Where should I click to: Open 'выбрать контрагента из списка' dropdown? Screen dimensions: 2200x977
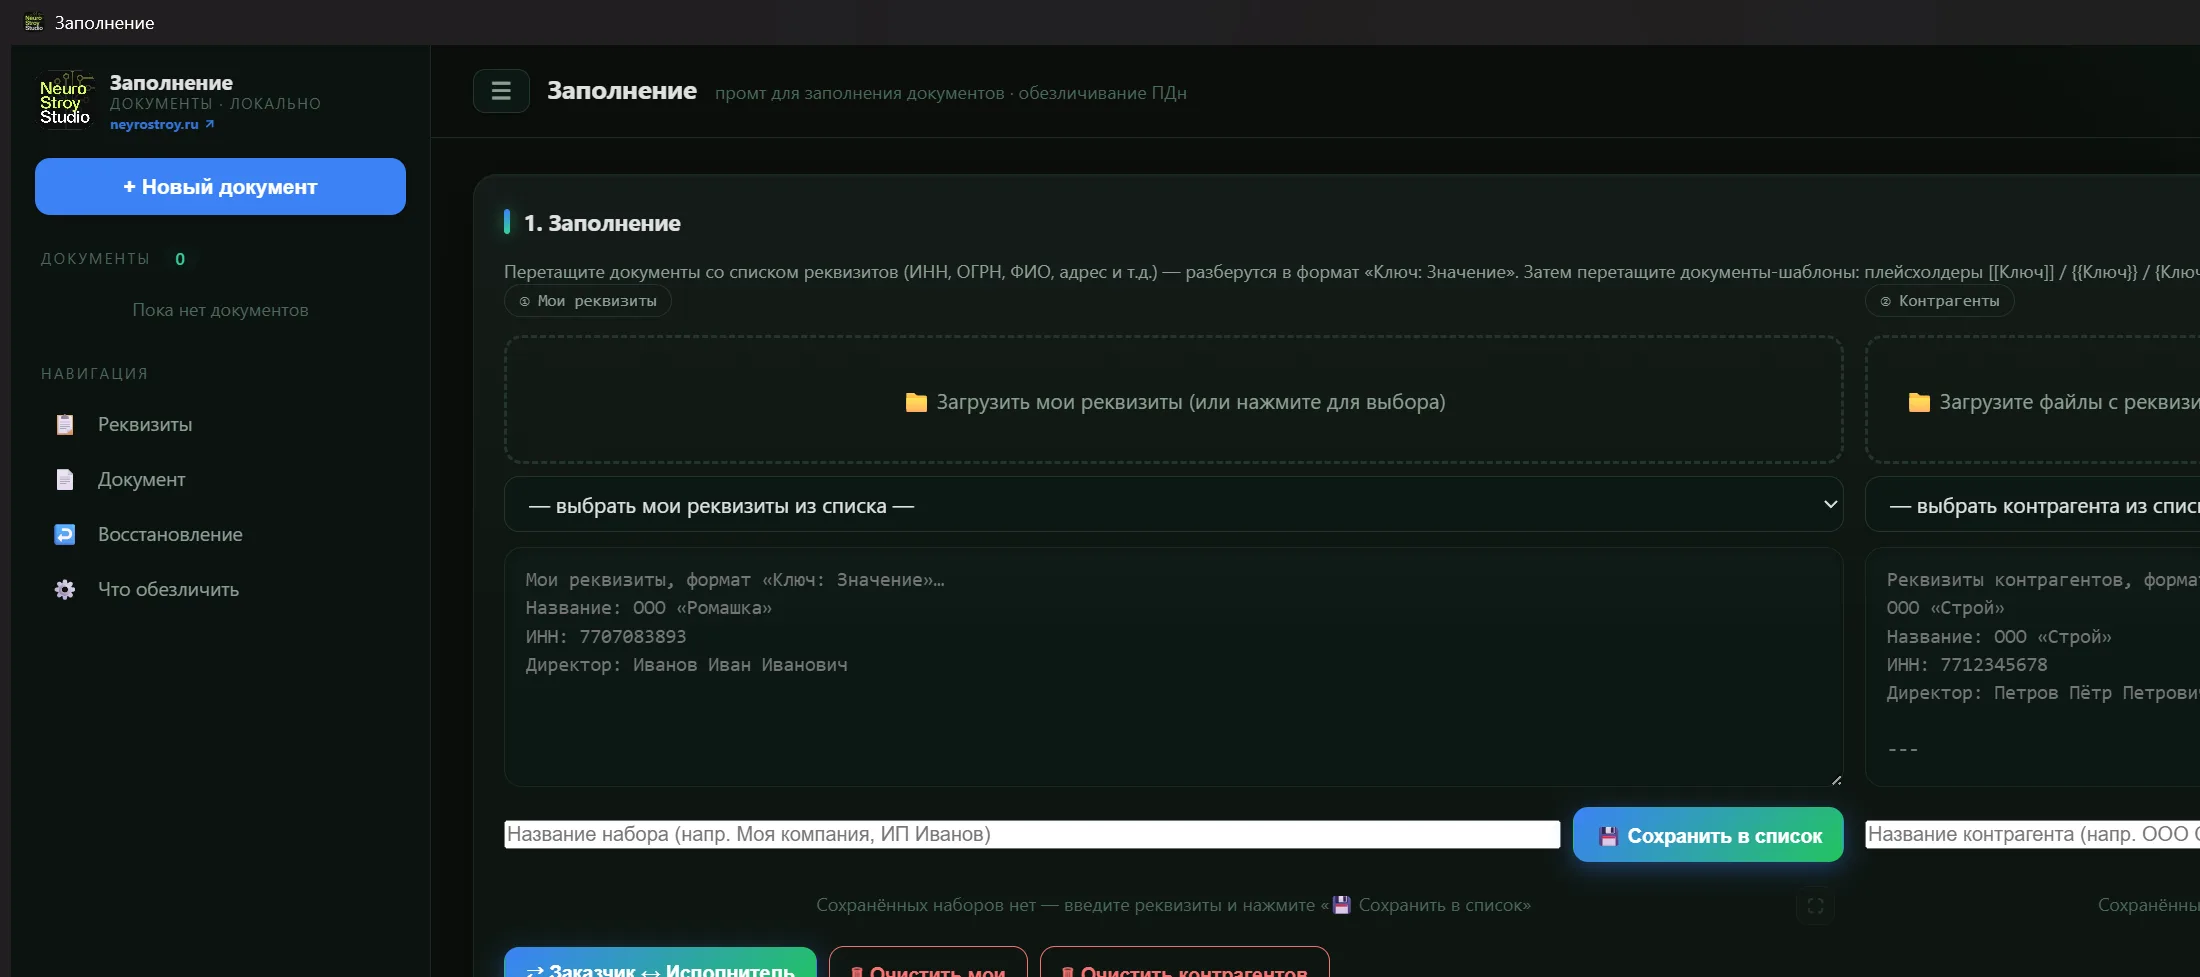[x=2032, y=505]
